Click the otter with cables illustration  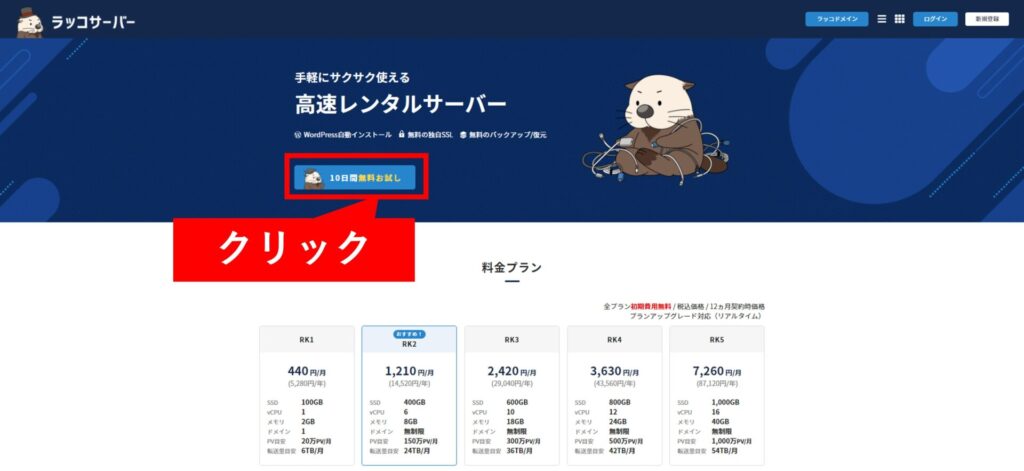coord(655,133)
